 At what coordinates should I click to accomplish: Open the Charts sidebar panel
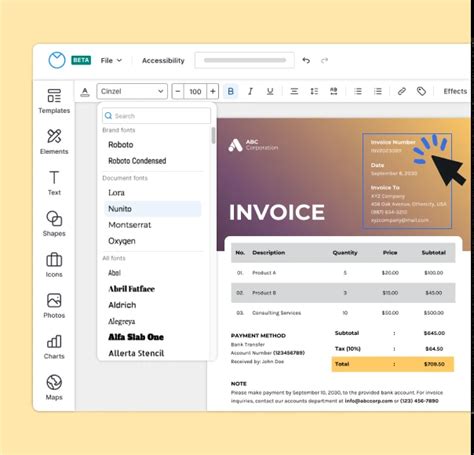[54, 347]
